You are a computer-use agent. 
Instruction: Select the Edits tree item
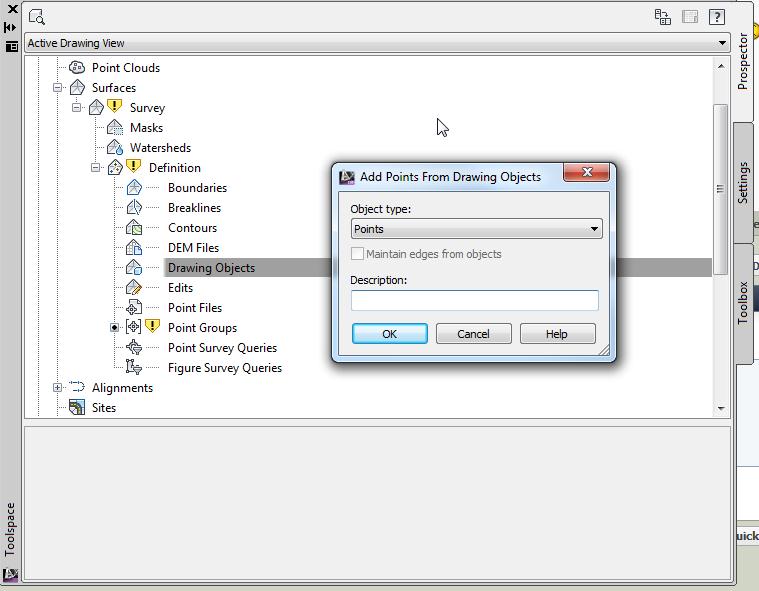pyautogui.click(x=181, y=288)
